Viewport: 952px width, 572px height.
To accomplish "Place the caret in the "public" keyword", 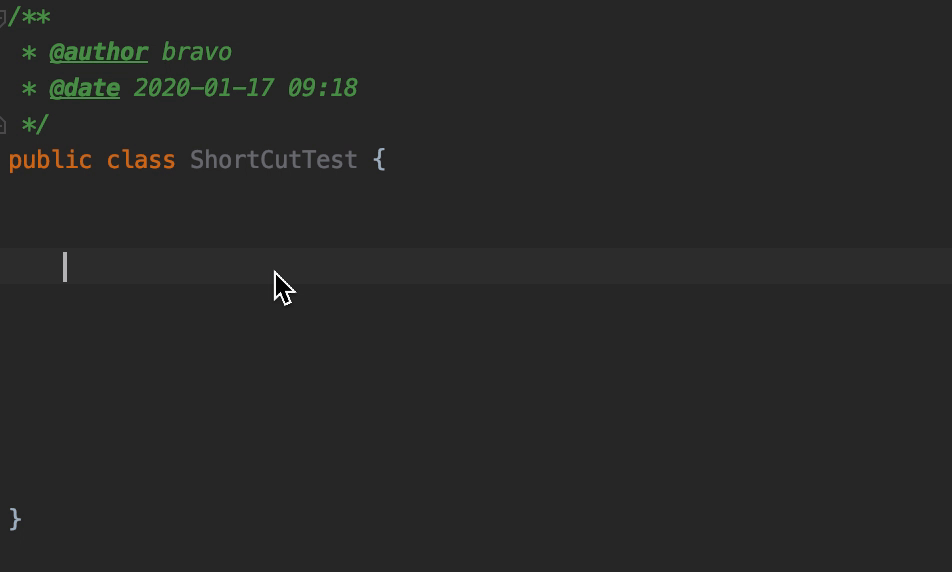I will (x=50, y=160).
